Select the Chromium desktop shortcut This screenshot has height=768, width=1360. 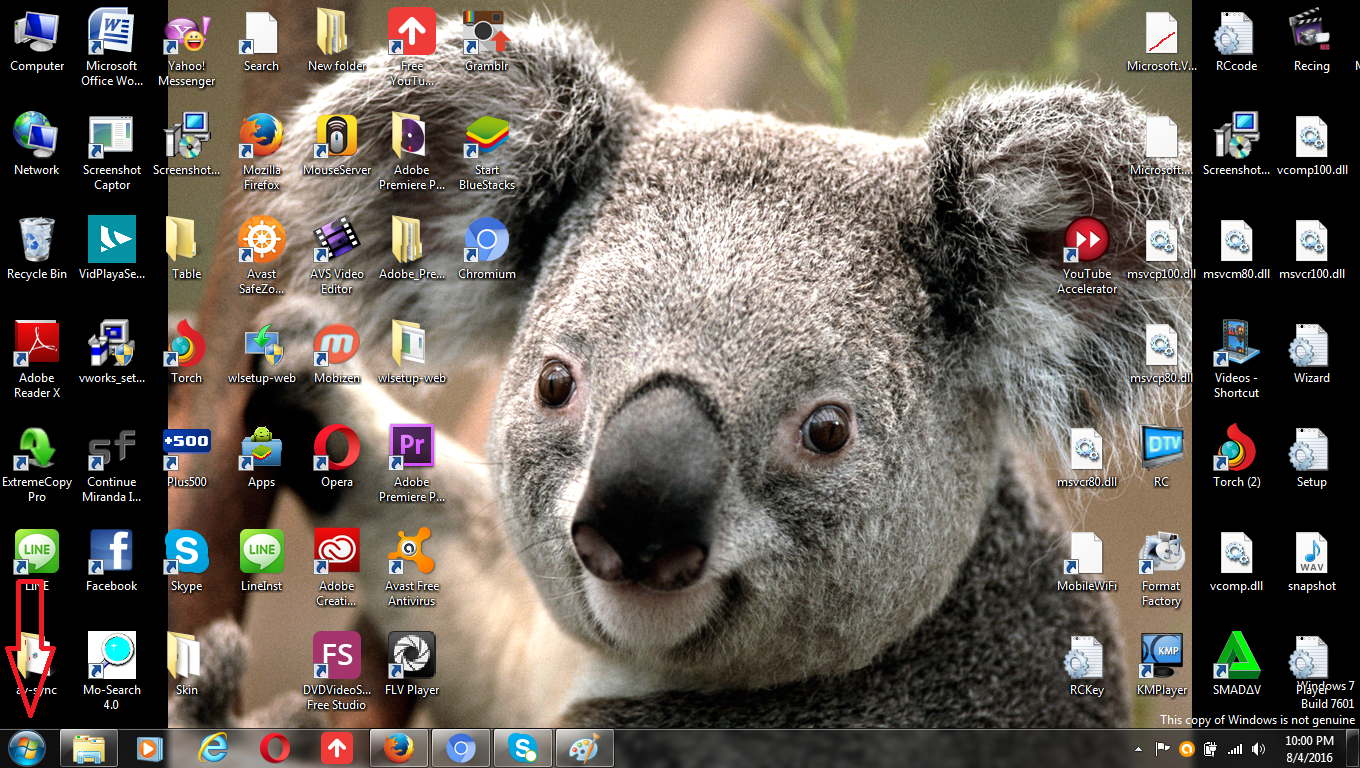(487, 250)
